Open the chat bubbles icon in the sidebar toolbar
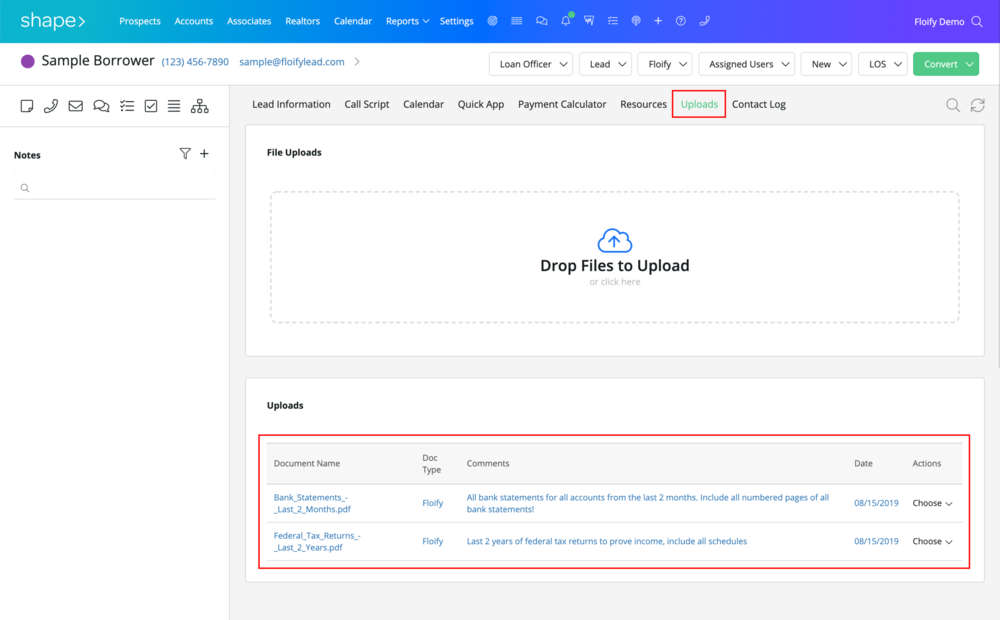Screen dimensions: 1000x620 click(x=101, y=106)
